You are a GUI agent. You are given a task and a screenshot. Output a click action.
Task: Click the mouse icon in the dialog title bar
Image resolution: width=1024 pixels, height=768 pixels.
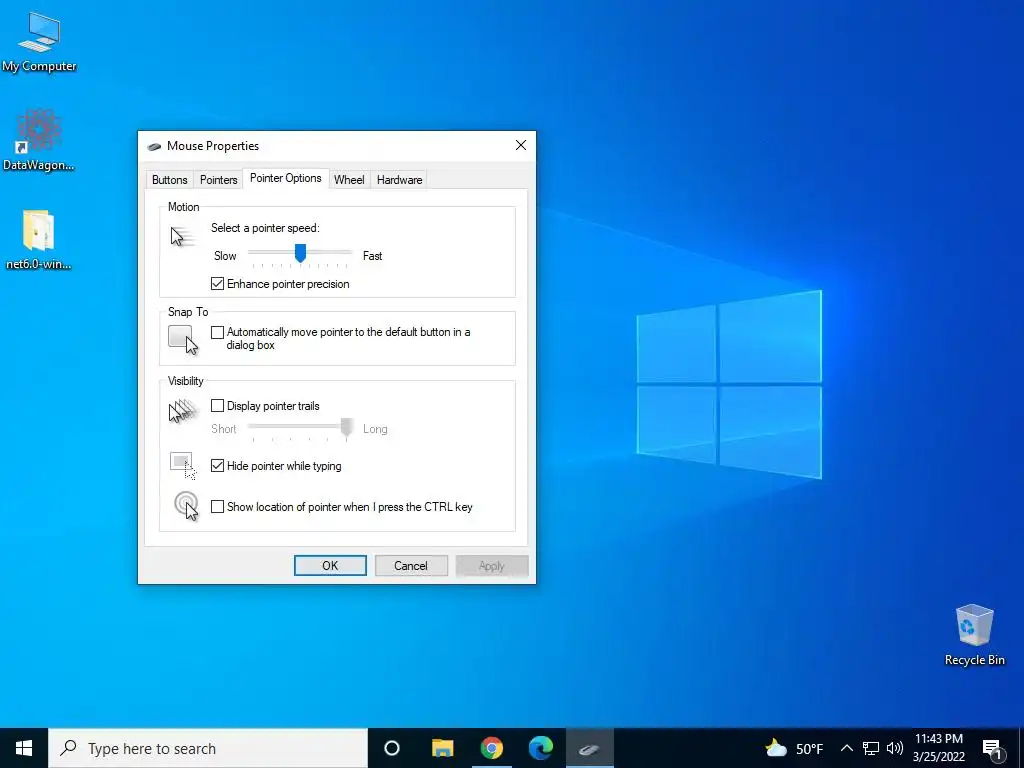[154, 146]
